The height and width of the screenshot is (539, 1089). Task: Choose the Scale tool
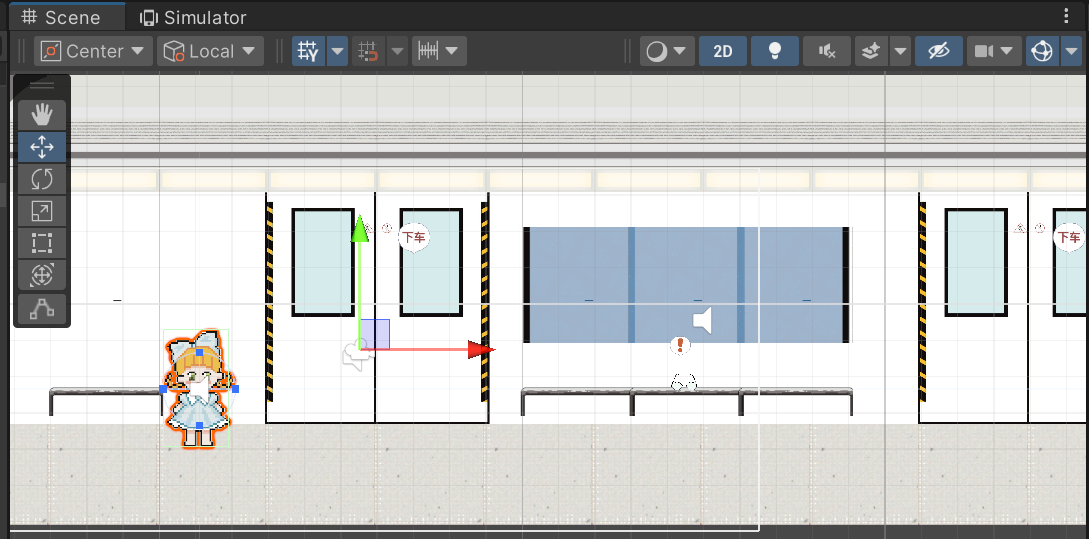point(42,211)
